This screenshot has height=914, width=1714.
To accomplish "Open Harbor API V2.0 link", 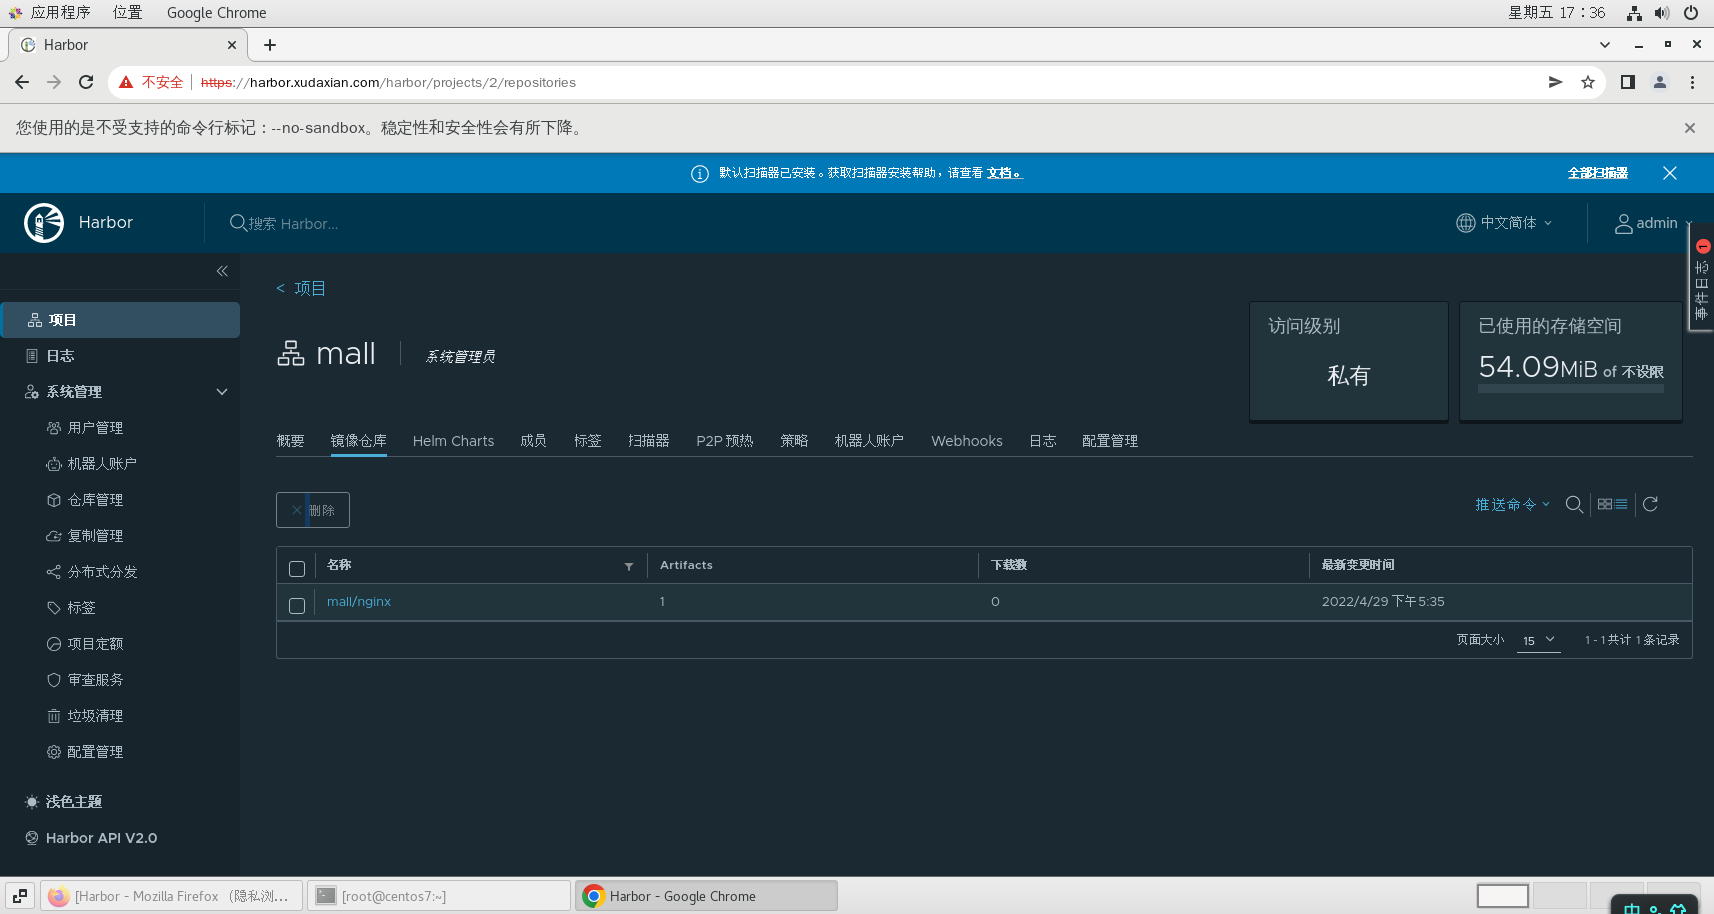I will [101, 838].
